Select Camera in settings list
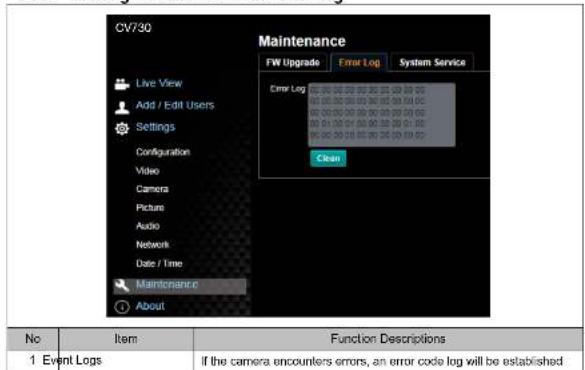The height and width of the screenshot is (370, 585). click(152, 189)
